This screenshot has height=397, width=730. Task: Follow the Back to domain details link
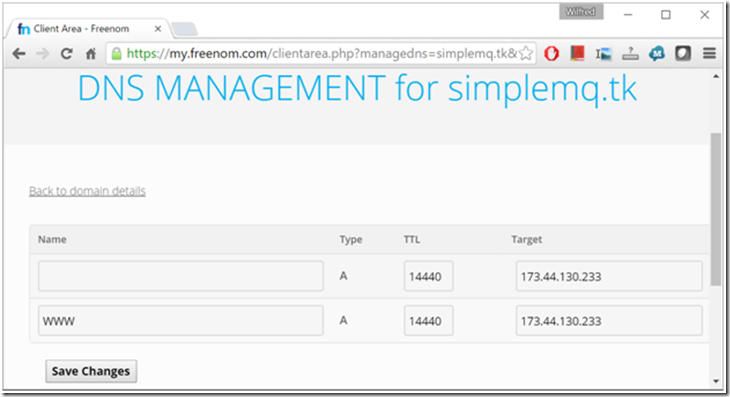[x=87, y=191]
